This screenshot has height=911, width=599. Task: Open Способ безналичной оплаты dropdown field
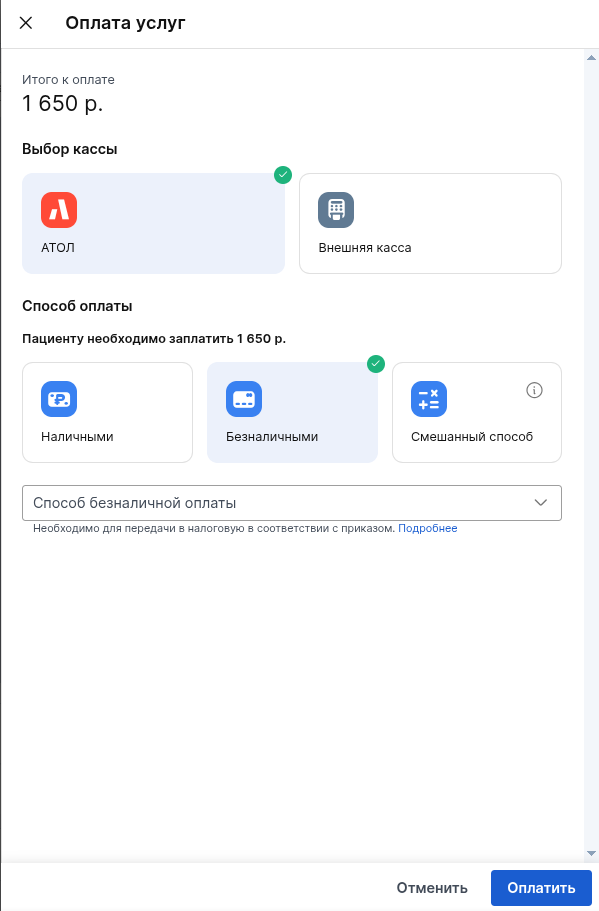(x=292, y=503)
